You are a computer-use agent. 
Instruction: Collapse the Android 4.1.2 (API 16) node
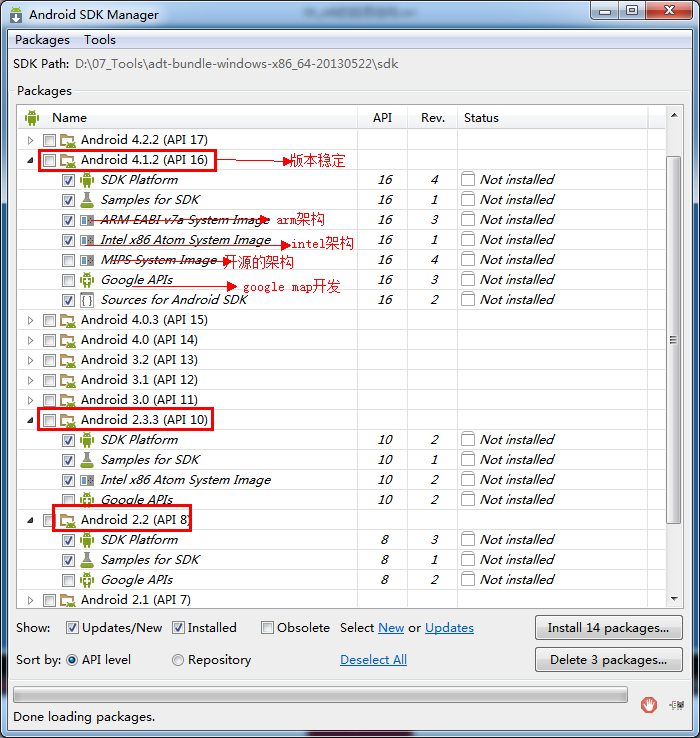coord(31,160)
